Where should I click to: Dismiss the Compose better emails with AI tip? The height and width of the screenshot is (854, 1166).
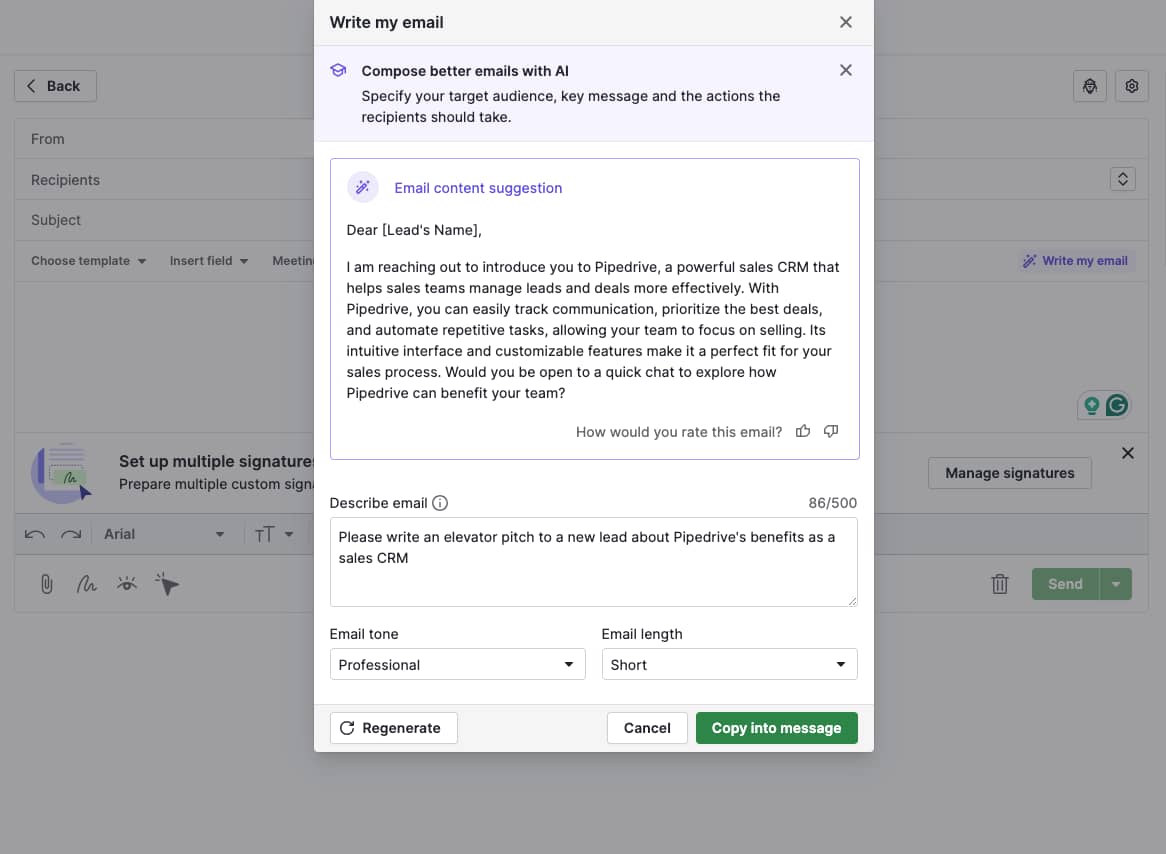[845, 70]
